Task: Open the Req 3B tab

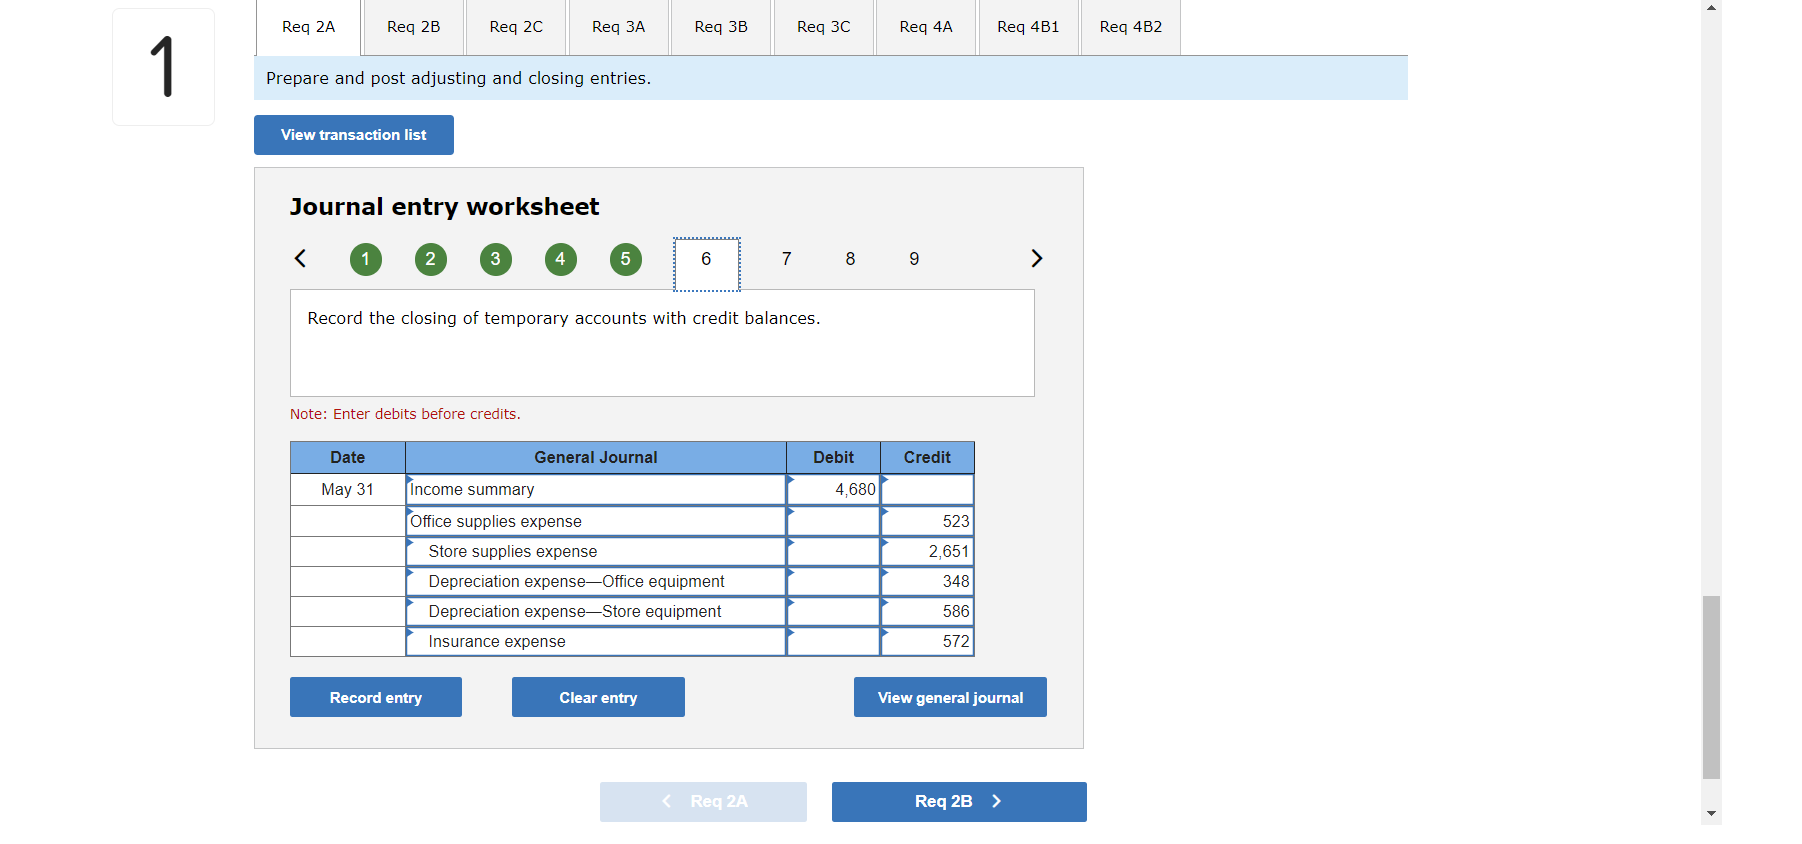Action: coord(721,27)
